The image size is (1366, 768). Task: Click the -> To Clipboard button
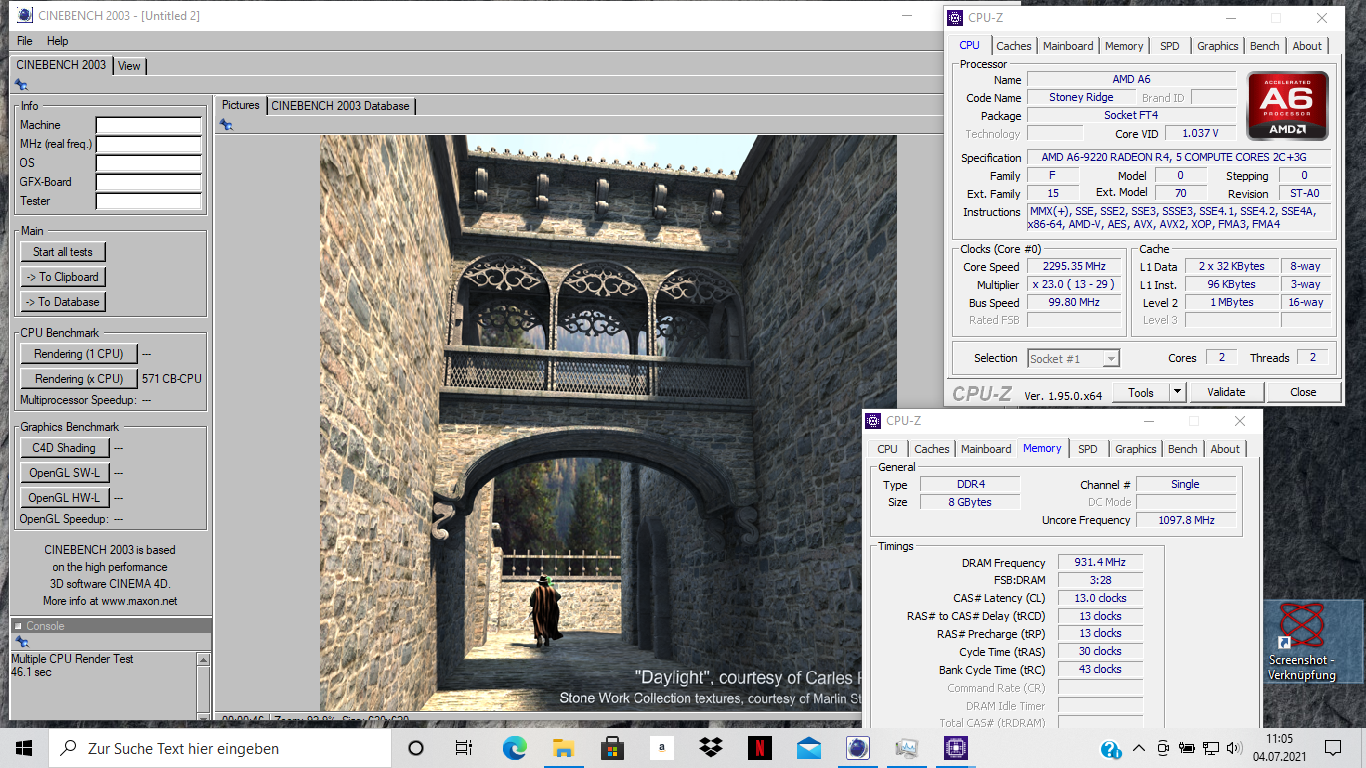click(x=63, y=277)
